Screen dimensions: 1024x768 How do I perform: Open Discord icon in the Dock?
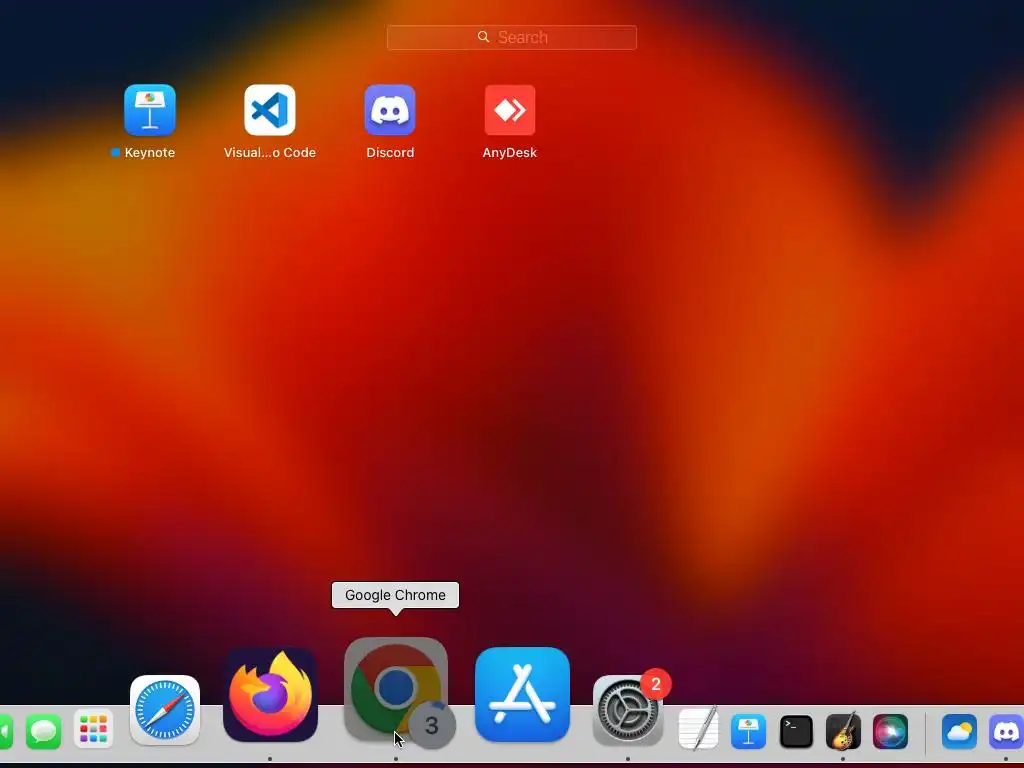pyautogui.click(x=1006, y=731)
